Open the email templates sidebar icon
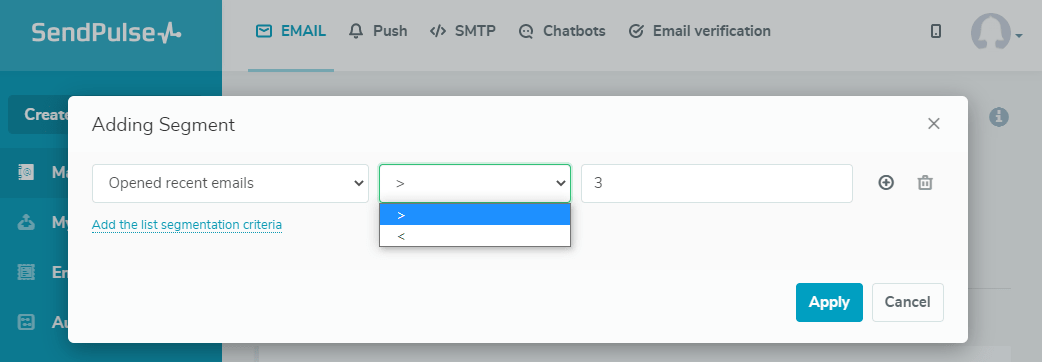 coord(26,272)
